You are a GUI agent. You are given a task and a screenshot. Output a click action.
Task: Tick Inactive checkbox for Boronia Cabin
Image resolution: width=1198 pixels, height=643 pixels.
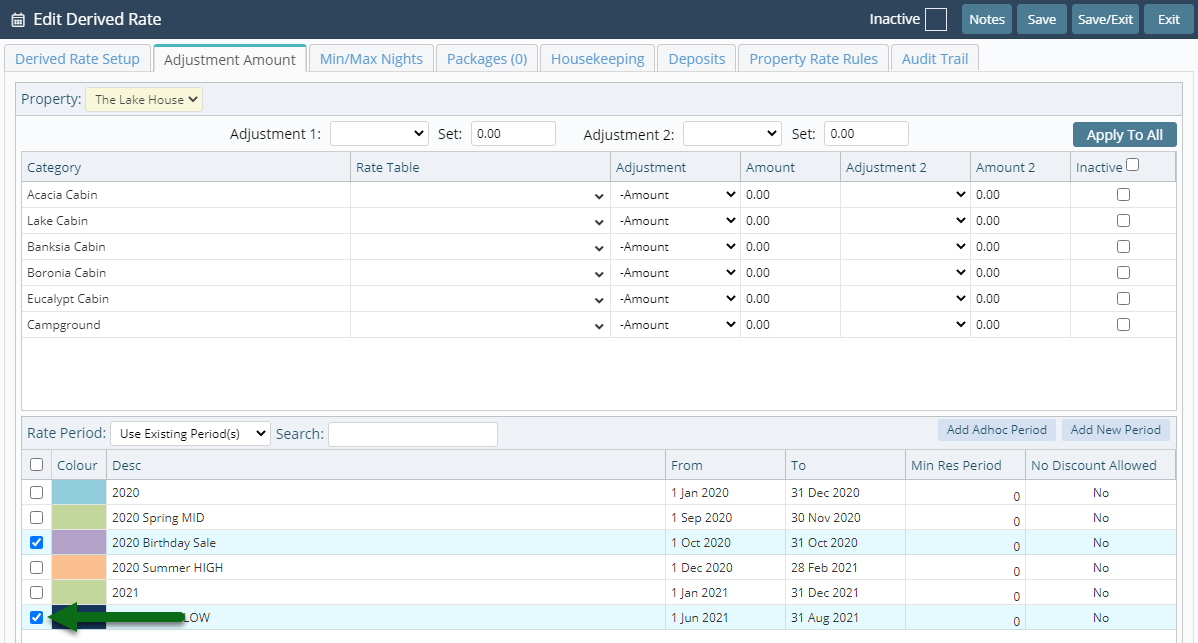coord(1123,273)
